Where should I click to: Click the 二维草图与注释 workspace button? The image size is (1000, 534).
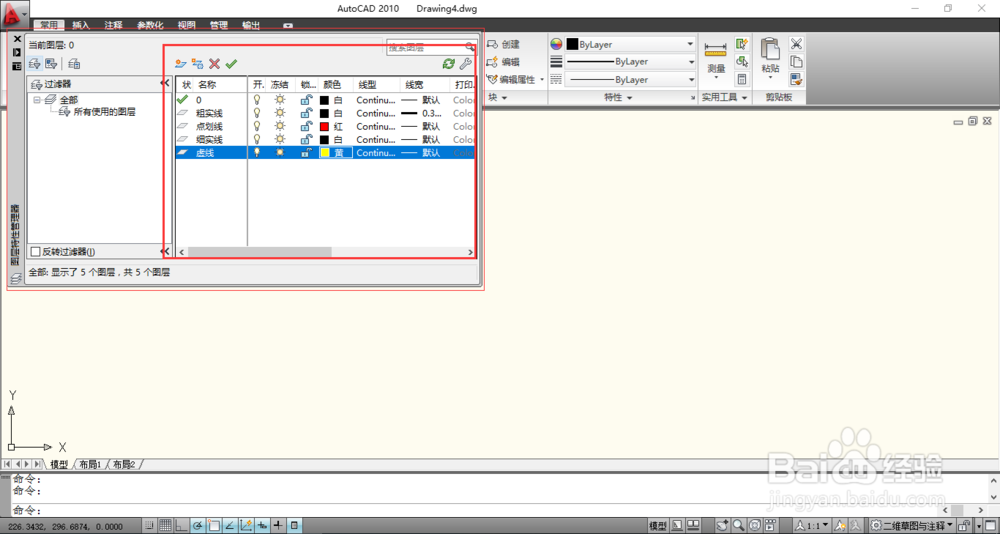[913, 526]
